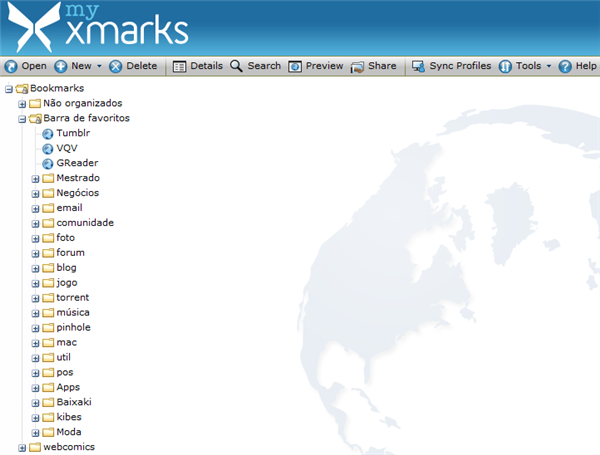Select the Não organizados folder label
Image resolution: width=600 pixels, height=455 pixels.
pyautogui.click(x=83, y=103)
